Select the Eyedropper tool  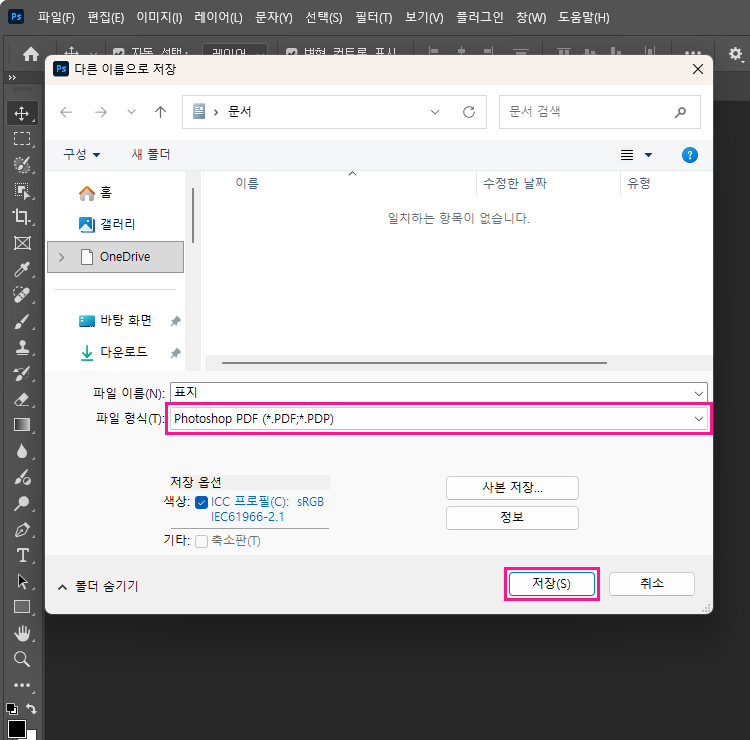[22, 269]
